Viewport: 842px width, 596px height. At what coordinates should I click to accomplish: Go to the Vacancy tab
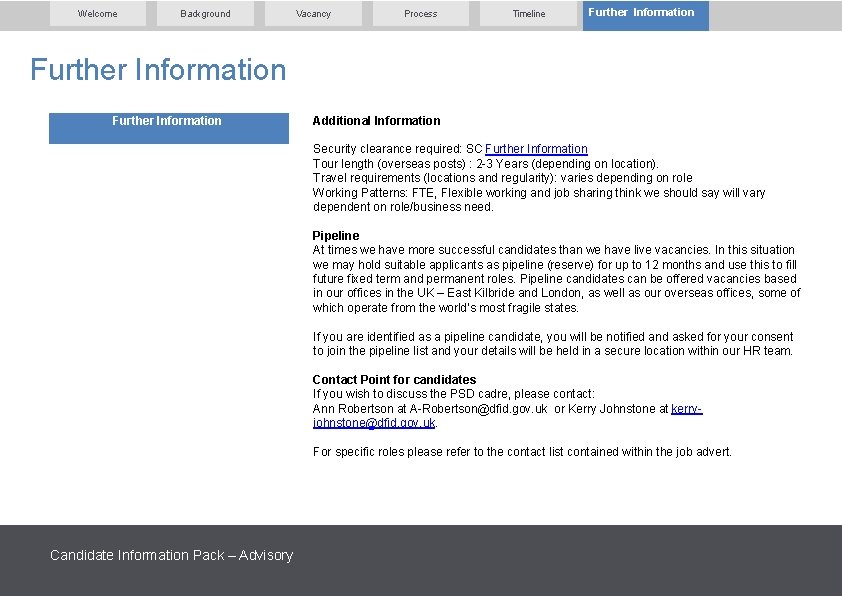[313, 13]
